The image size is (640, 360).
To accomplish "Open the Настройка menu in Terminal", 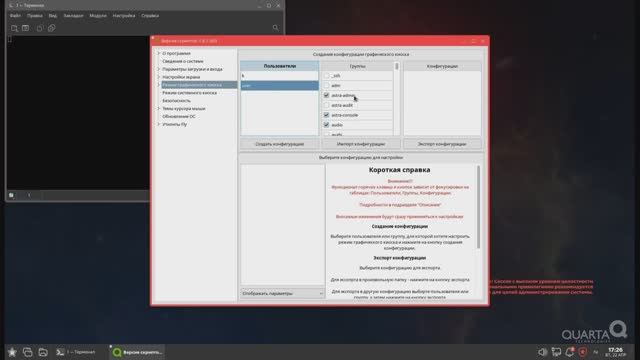I will [x=124, y=16].
